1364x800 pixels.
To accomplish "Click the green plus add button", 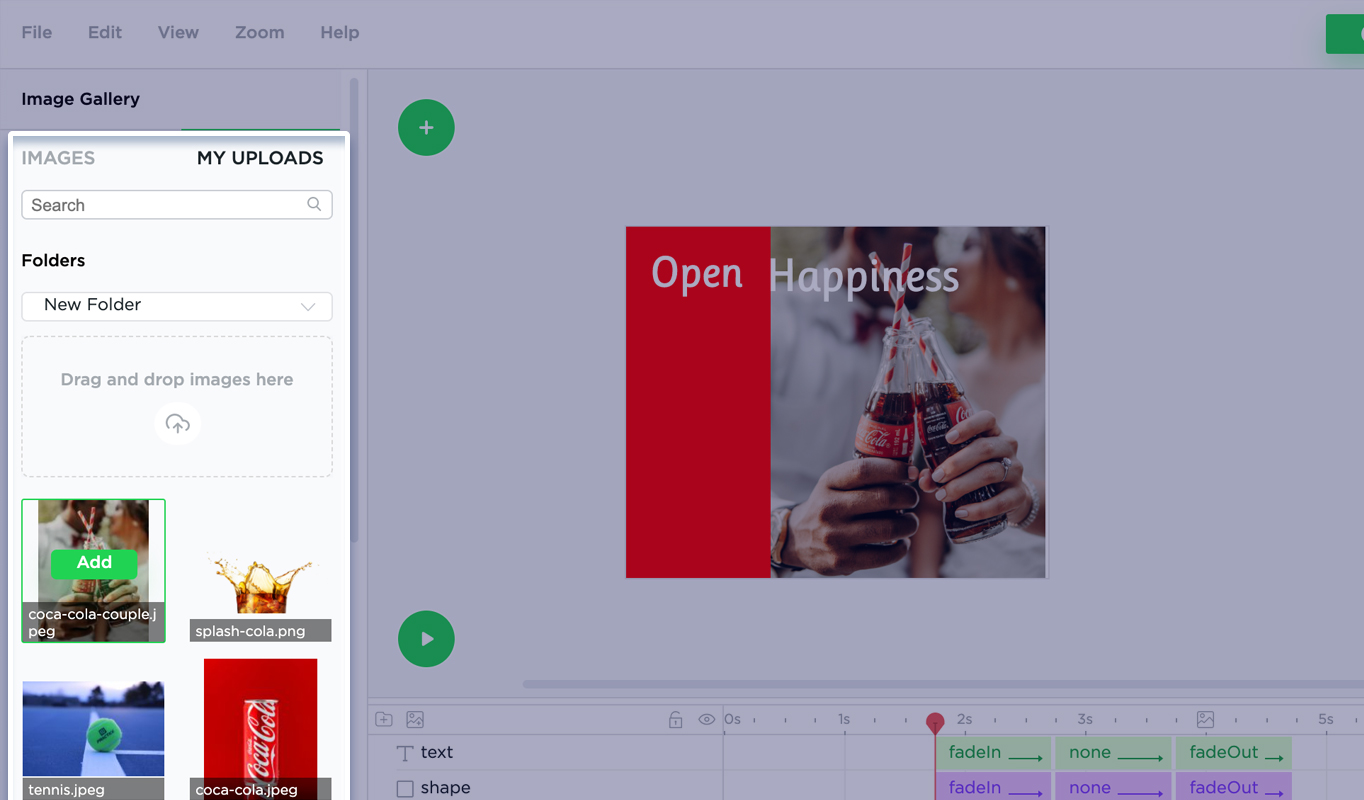I will [x=426, y=128].
